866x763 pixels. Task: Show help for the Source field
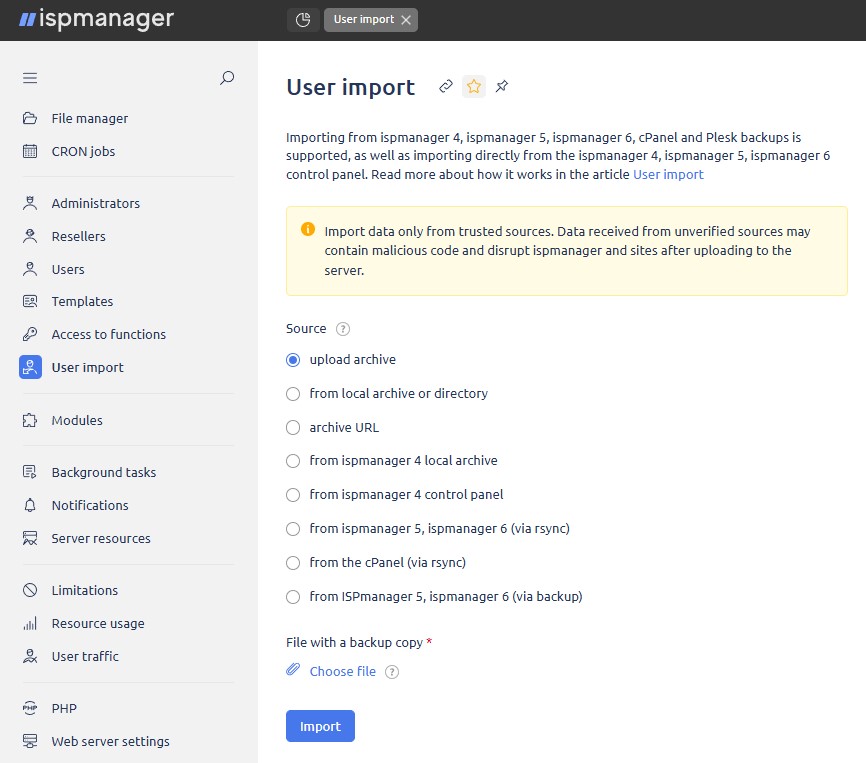(342, 329)
